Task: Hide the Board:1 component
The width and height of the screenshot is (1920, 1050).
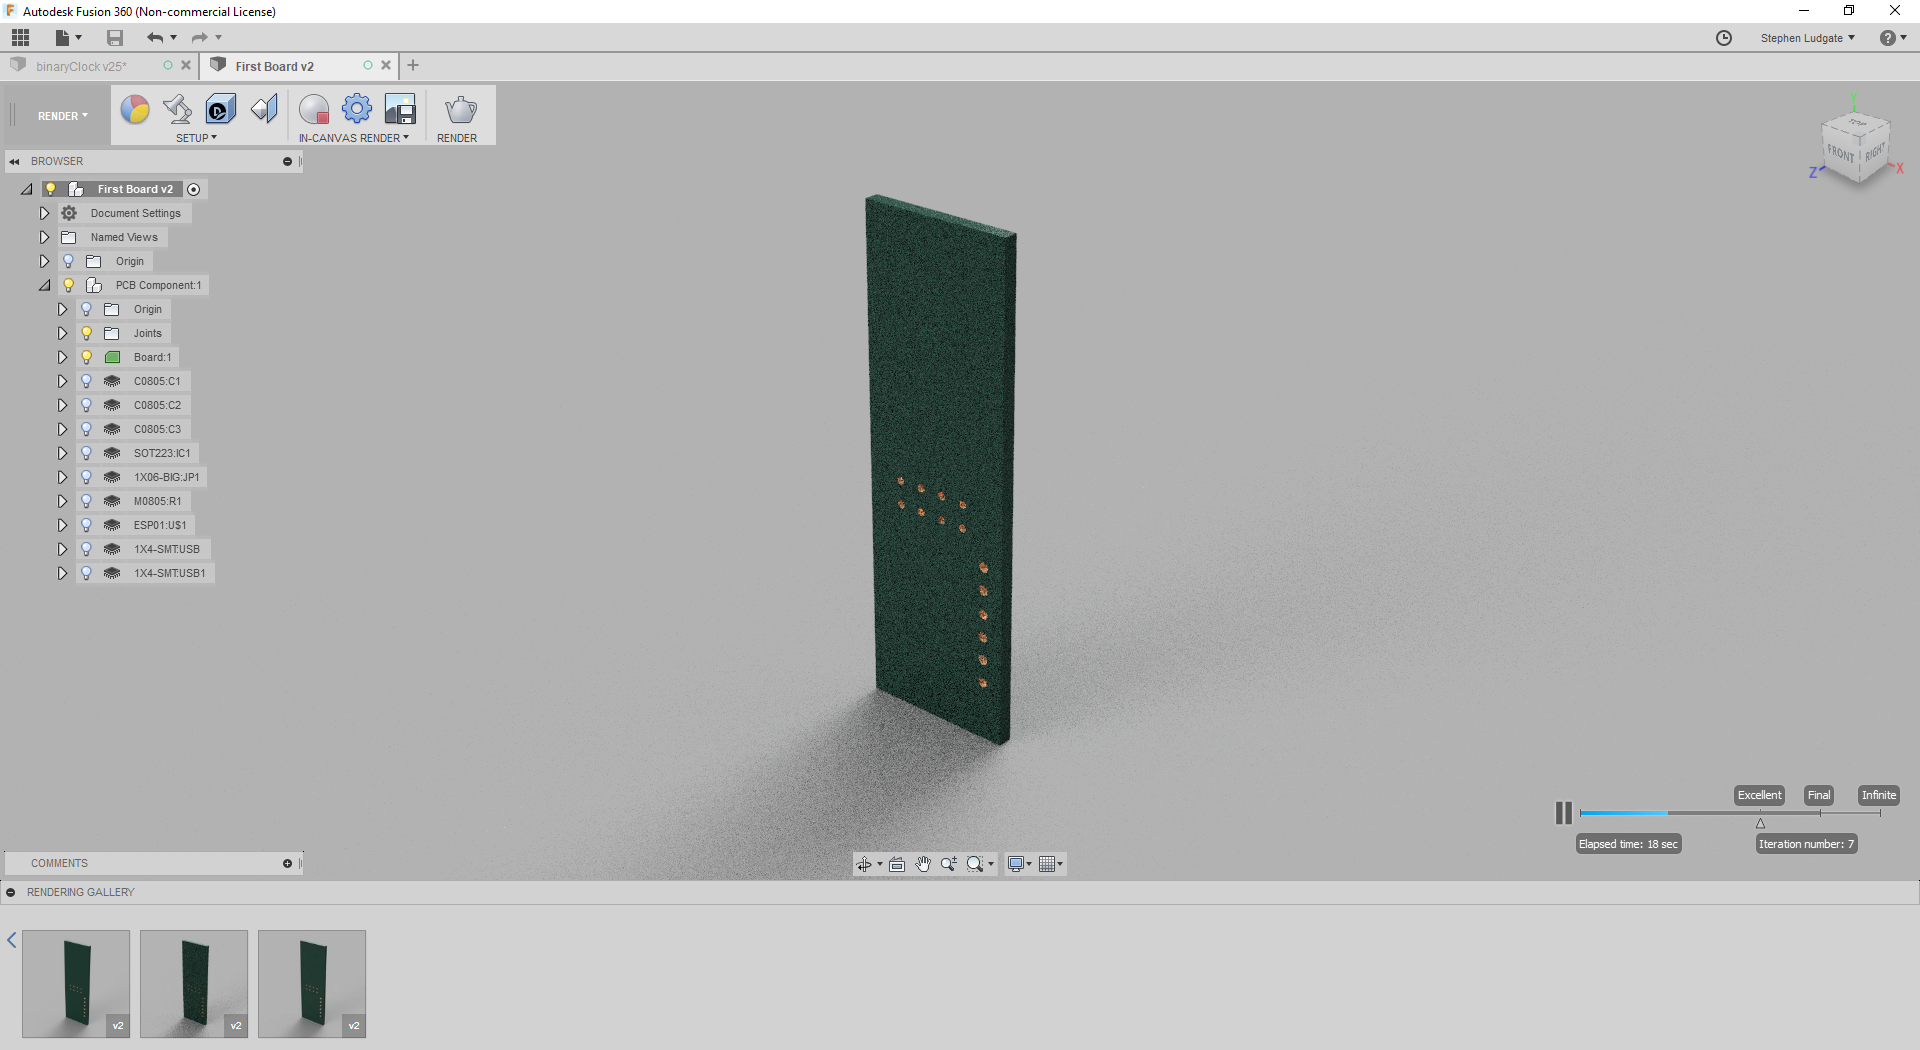Action: [86, 357]
